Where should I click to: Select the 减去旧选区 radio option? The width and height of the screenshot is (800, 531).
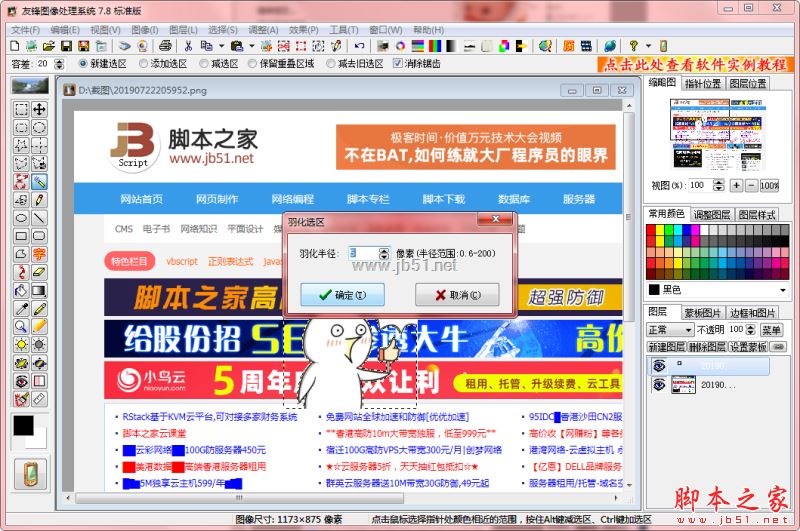[x=355, y=64]
